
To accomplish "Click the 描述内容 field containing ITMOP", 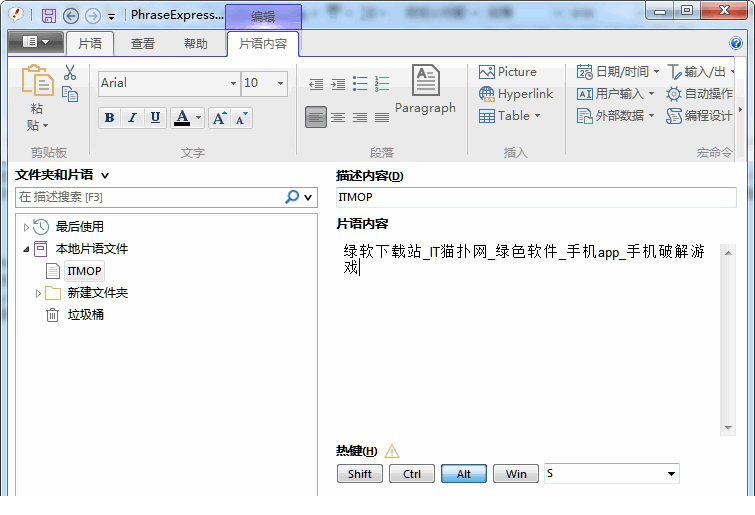I will pos(536,197).
